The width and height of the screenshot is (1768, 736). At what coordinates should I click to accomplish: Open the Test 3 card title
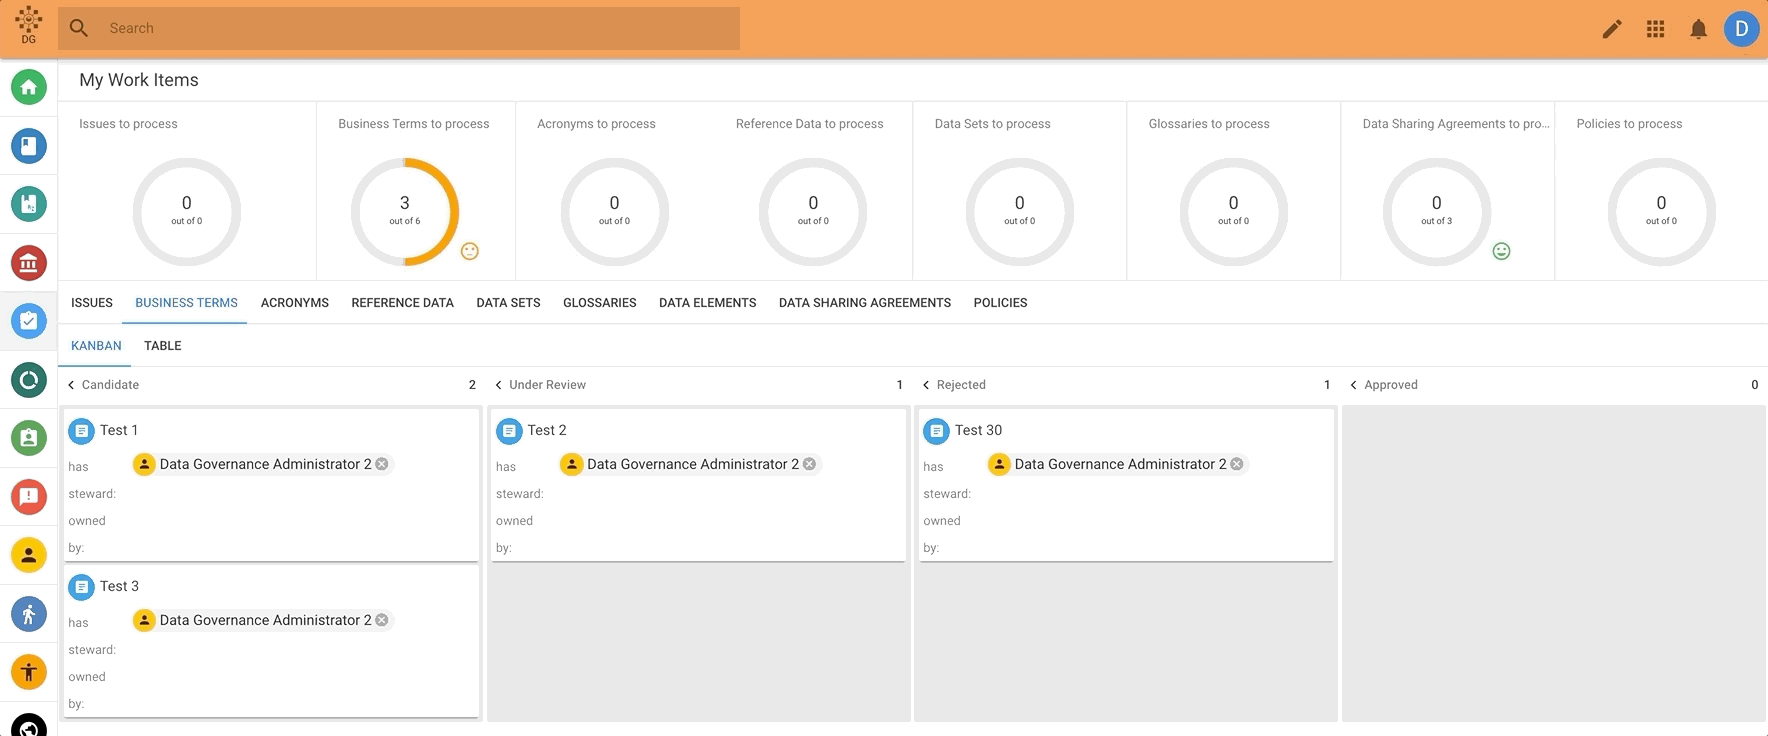click(119, 586)
